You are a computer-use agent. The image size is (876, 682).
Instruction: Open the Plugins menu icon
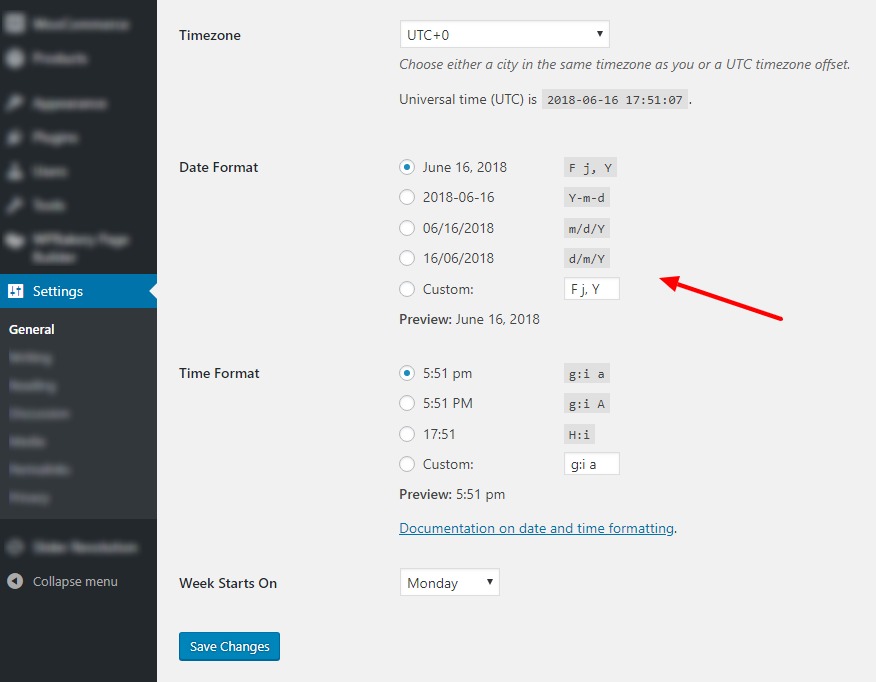coord(16,138)
